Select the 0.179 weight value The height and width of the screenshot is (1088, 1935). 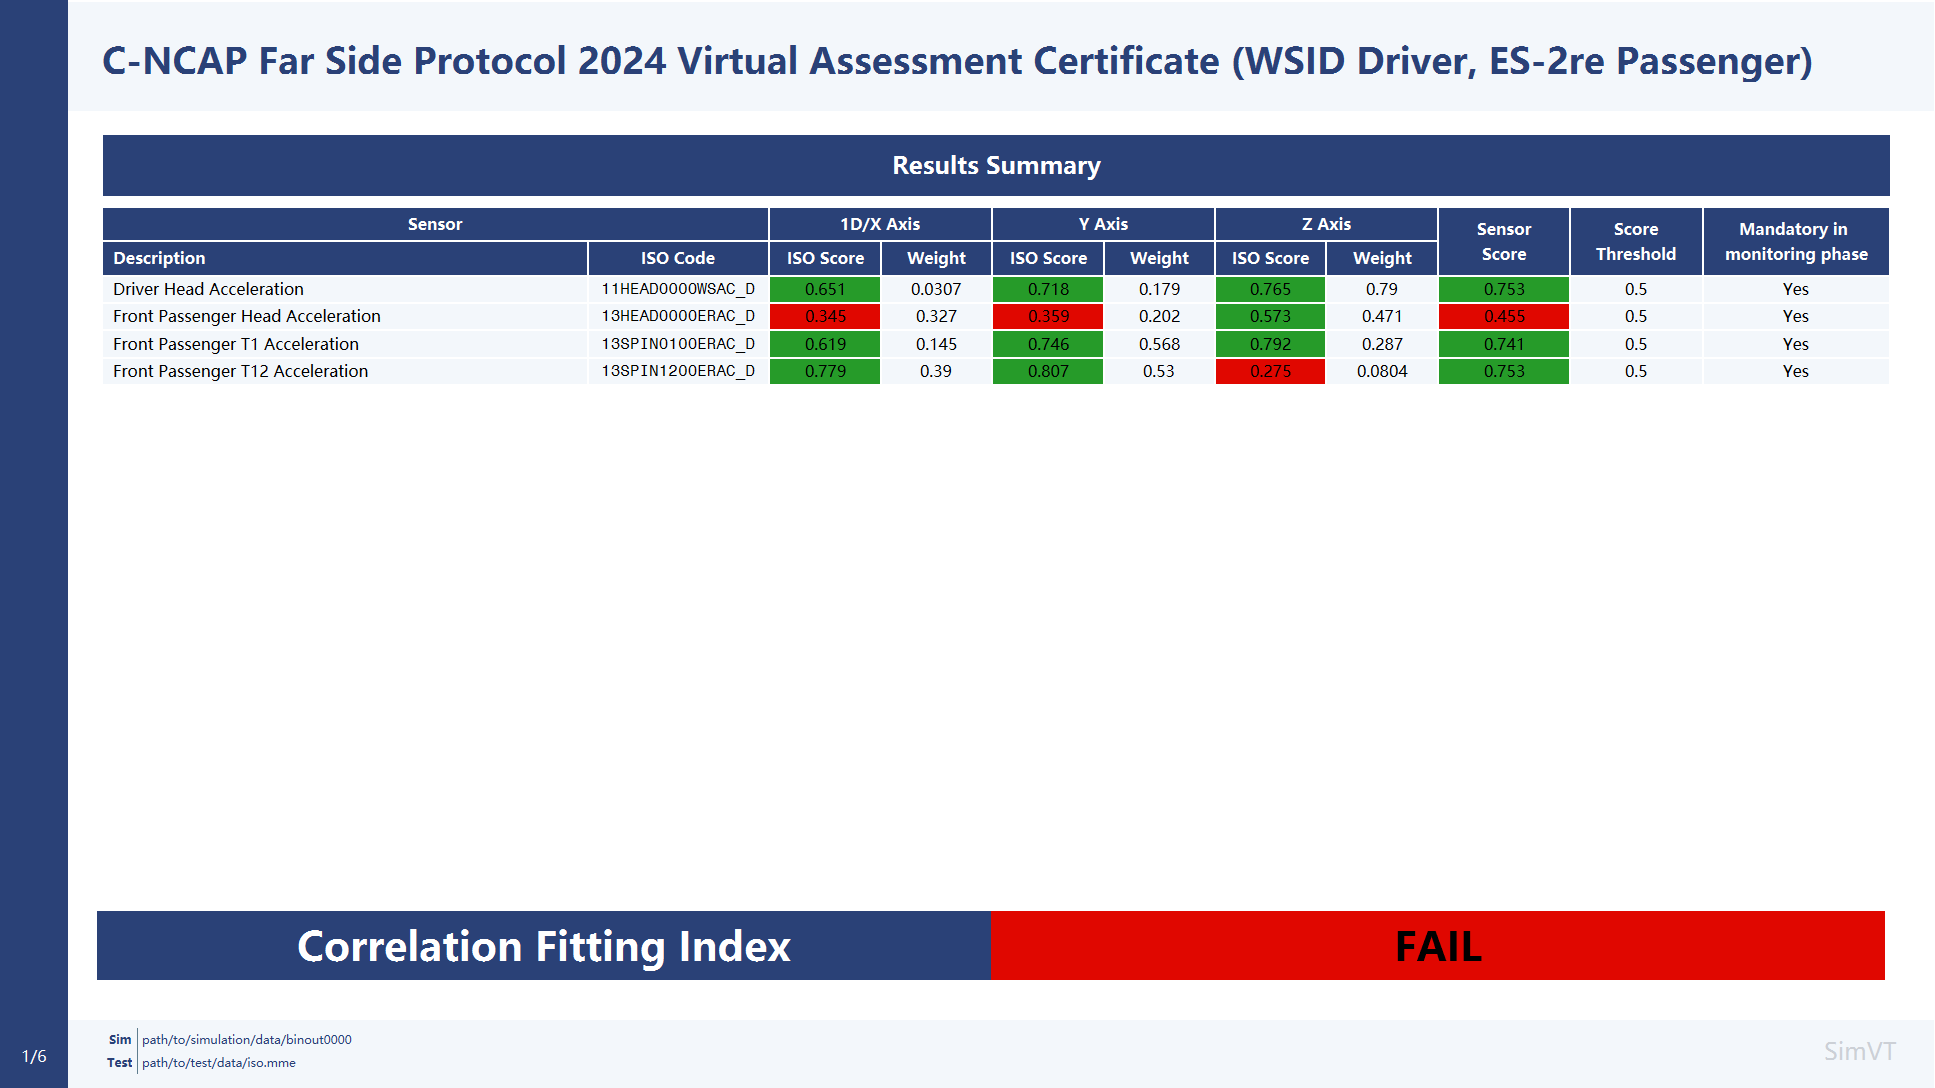point(1159,289)
